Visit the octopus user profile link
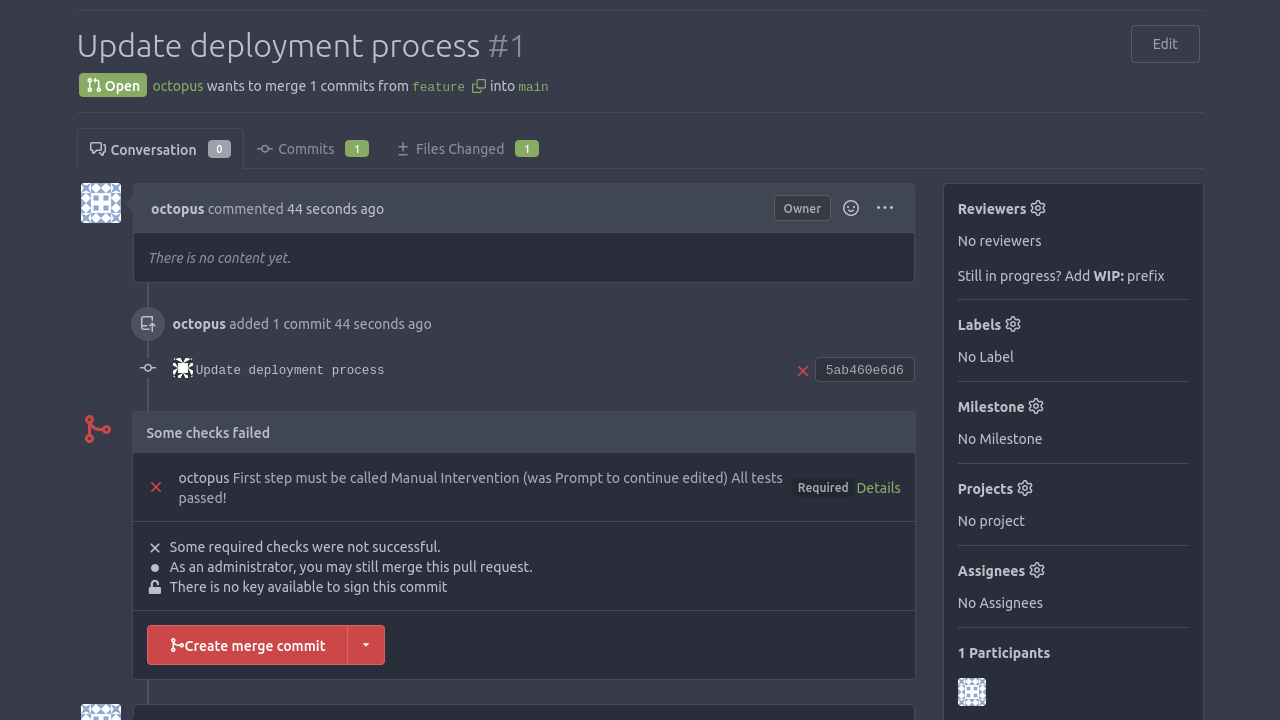1280x720 pixels. tap(177, 86)
